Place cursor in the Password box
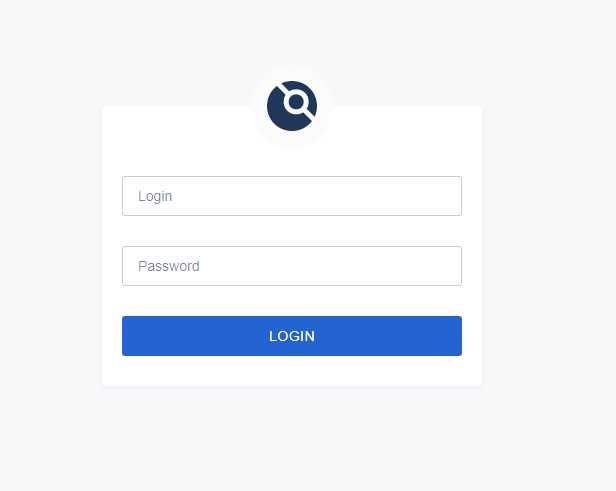Image resolution: width=616 pixels, height=491 pixels. pyautogui.click(x=292, y=266)
